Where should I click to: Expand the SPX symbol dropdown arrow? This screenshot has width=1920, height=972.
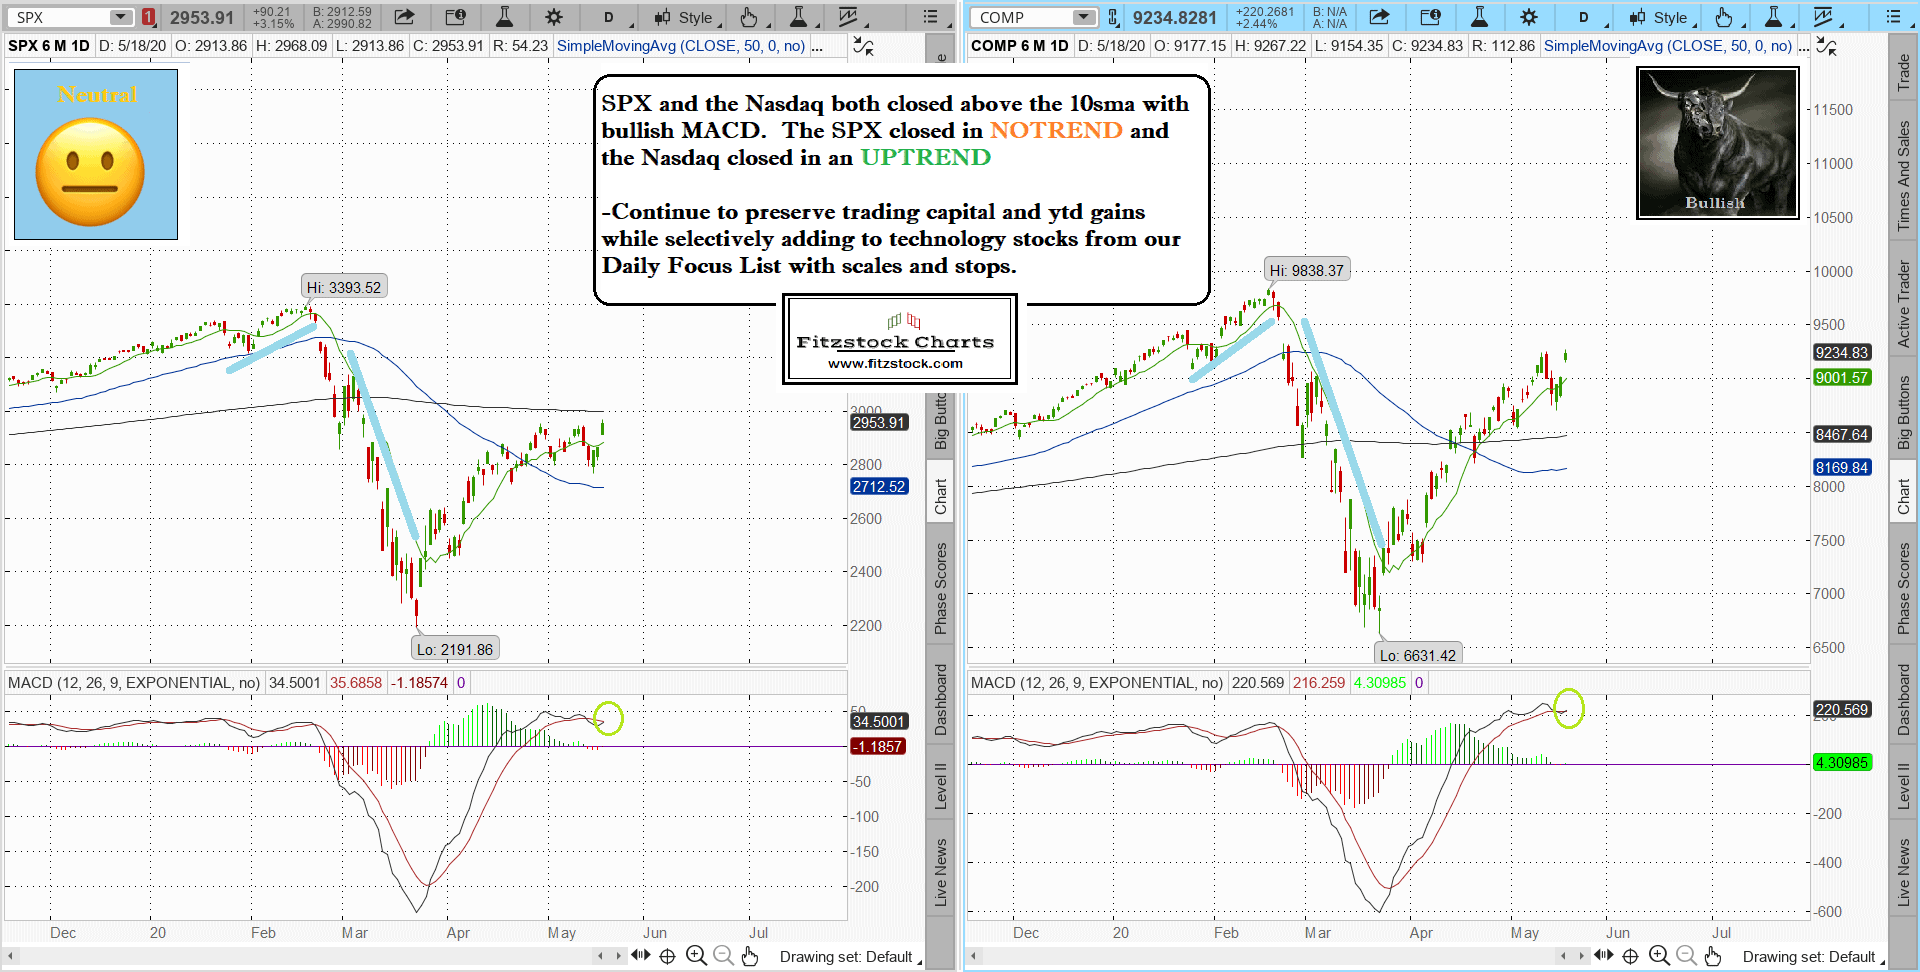120,17
